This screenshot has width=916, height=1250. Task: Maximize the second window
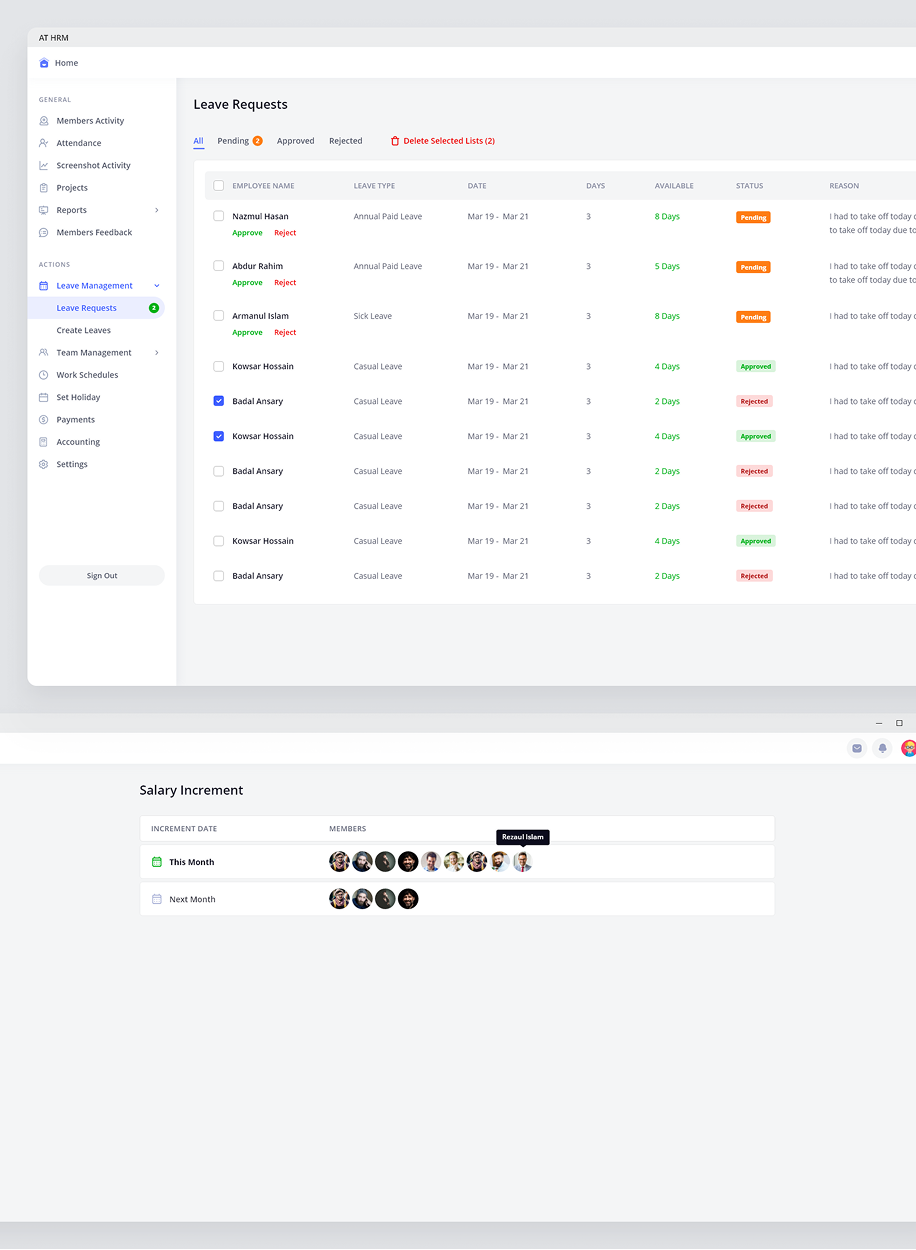pyautogui.click(x=899, y=723)
